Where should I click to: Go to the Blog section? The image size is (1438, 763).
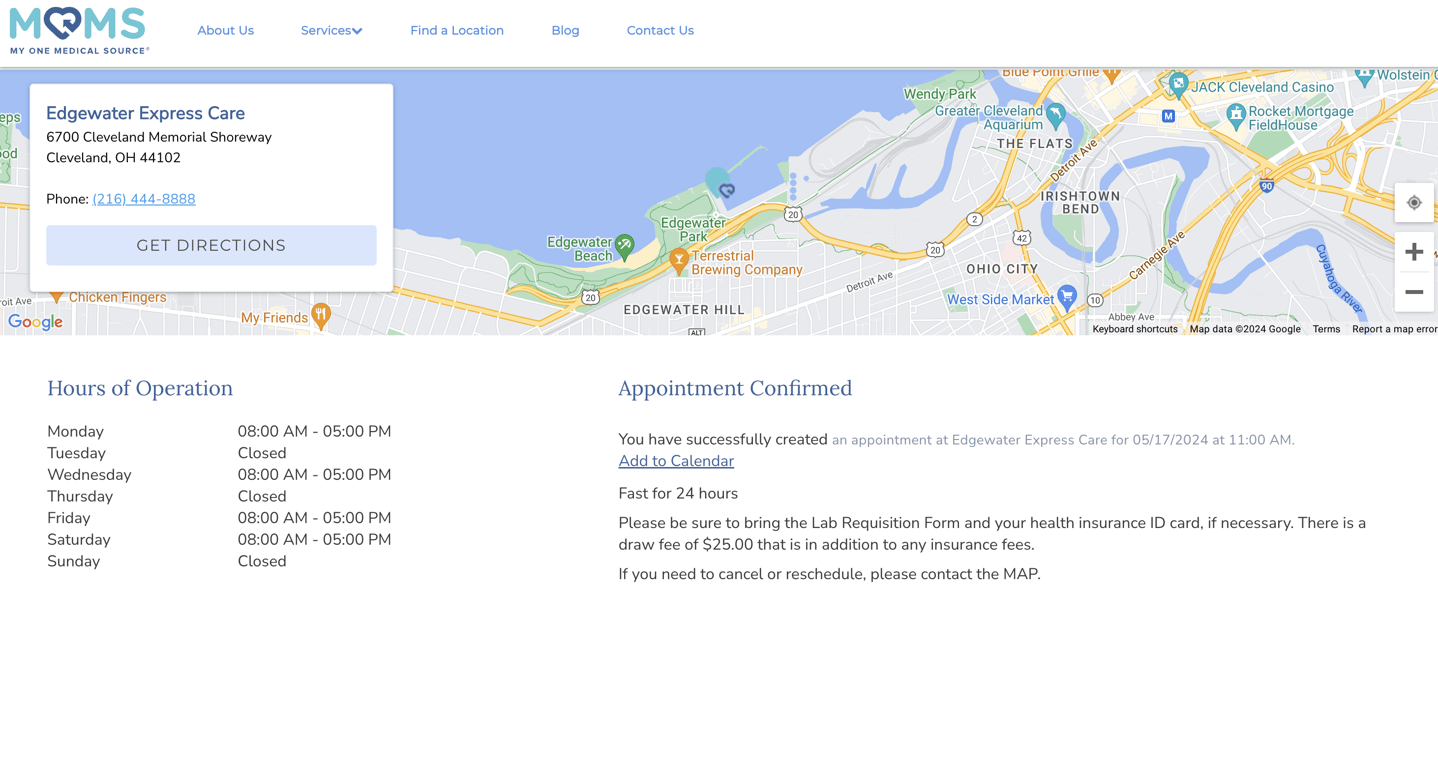pyautogui.click(x=565, y=30)
